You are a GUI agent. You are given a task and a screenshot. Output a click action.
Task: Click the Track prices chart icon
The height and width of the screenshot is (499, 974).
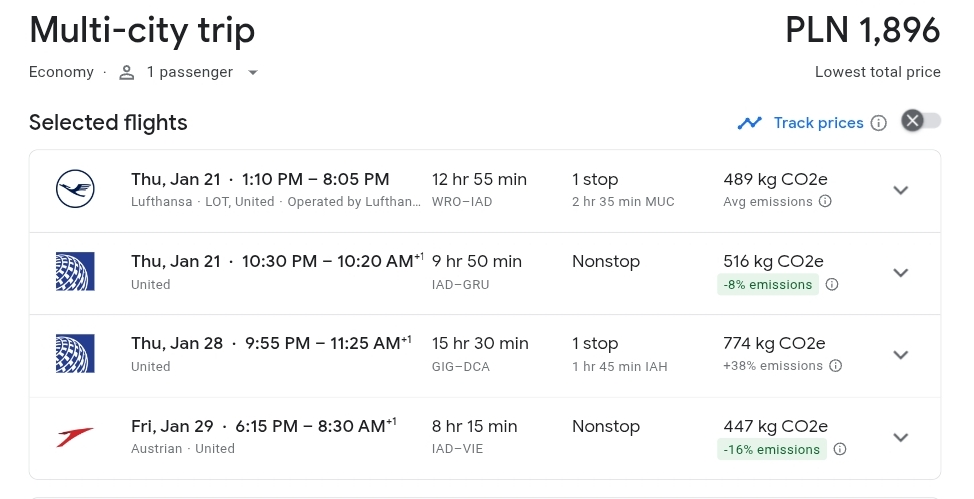pos(750,123)
